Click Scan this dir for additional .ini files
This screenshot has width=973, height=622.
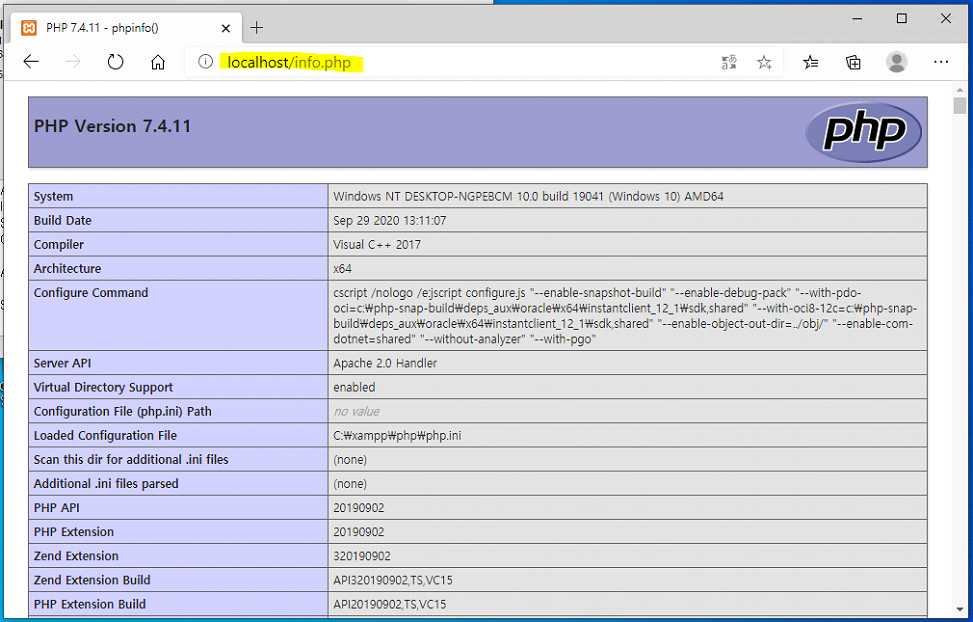131,460
